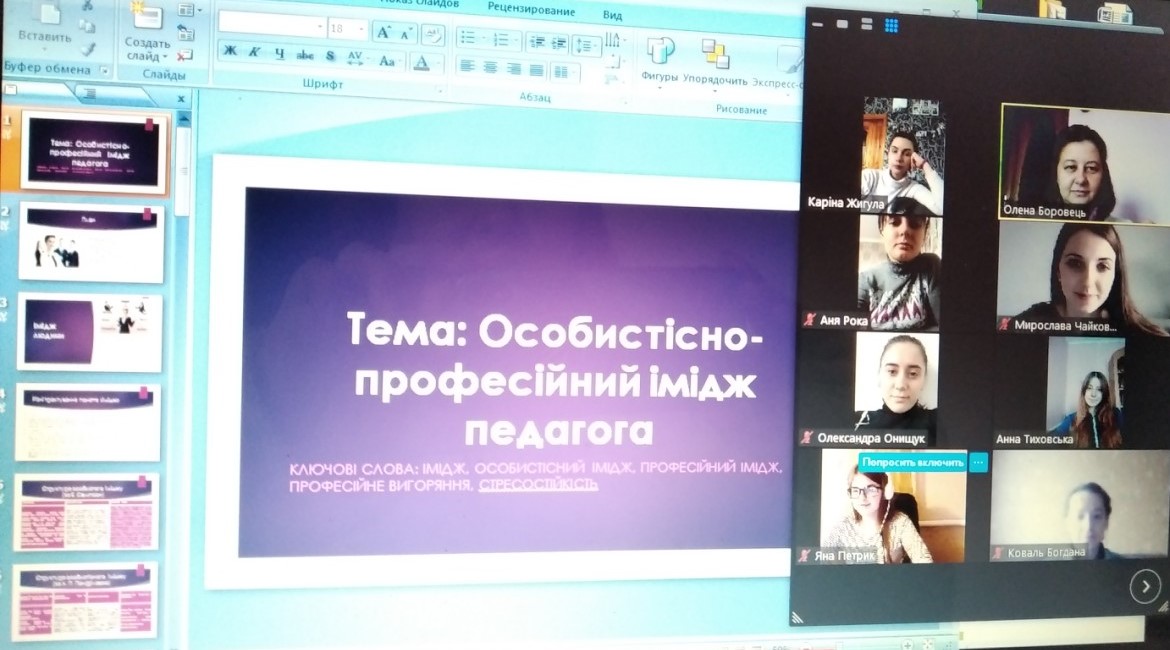Click the Reset slide icon

coord(185,32)
